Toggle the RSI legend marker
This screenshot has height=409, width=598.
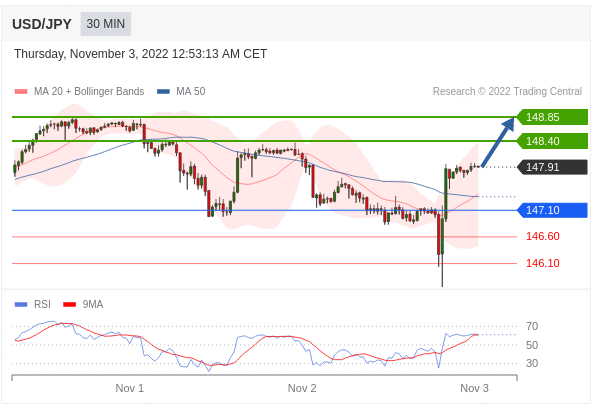pyautogui.click(x=21, y=304)
